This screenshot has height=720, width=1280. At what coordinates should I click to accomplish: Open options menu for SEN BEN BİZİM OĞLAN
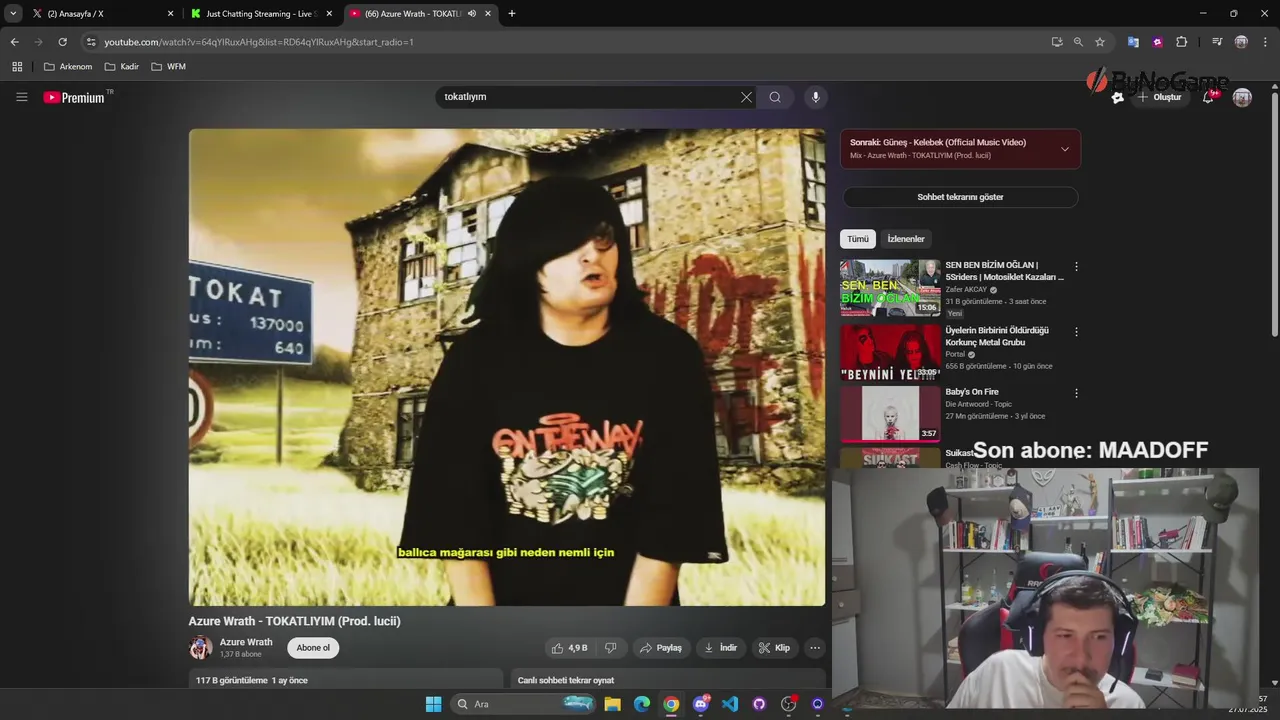tap(1076, 267)
